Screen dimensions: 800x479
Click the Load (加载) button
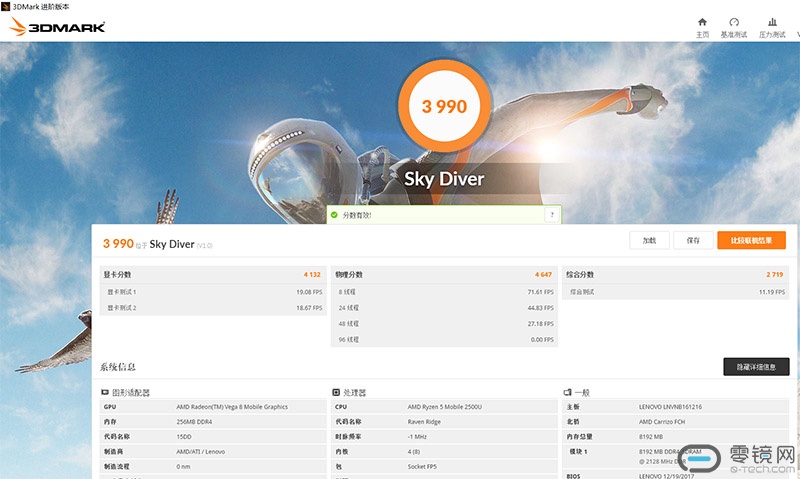click(x=649, y=240)
